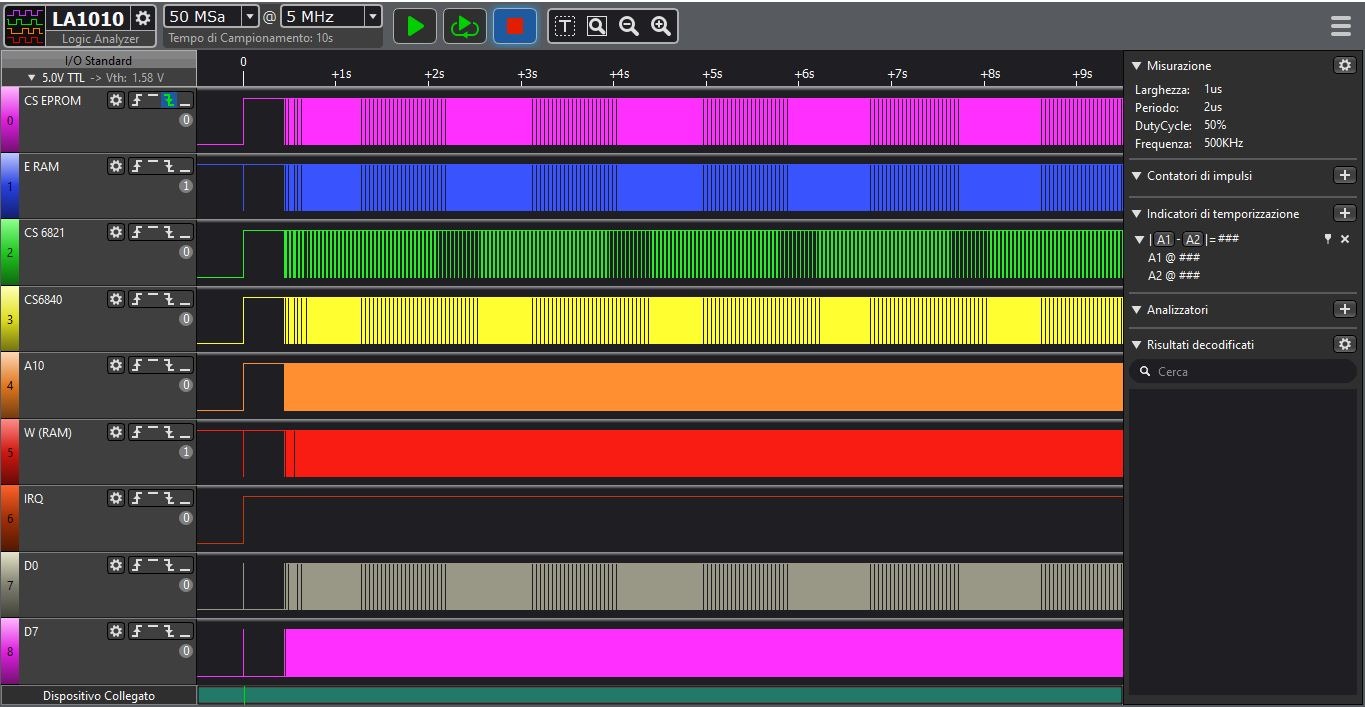Open IRQ channel settings gear
The image size is (1365, 707).
pyautogui.click(x=116, y=498)
